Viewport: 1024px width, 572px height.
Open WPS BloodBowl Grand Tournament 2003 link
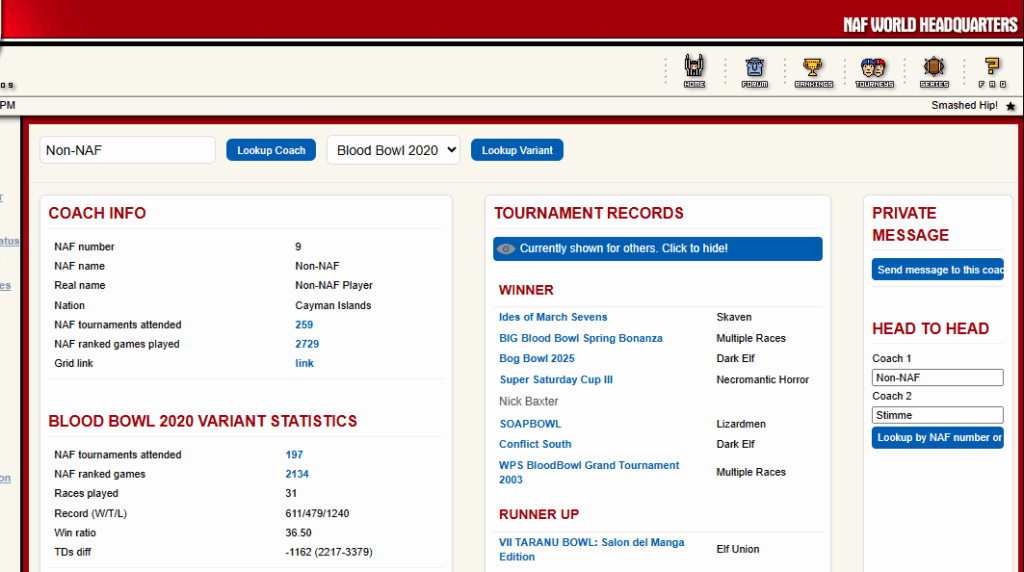click(x=589, y=472)
